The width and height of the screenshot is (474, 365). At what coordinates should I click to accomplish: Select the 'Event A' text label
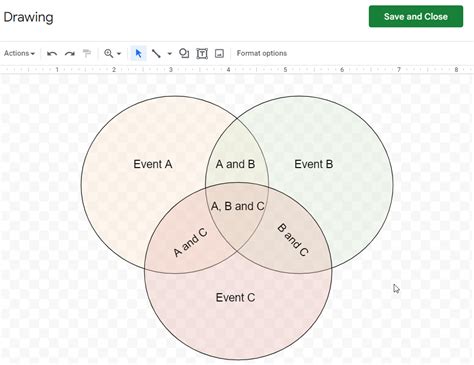[x=153, y=164]
